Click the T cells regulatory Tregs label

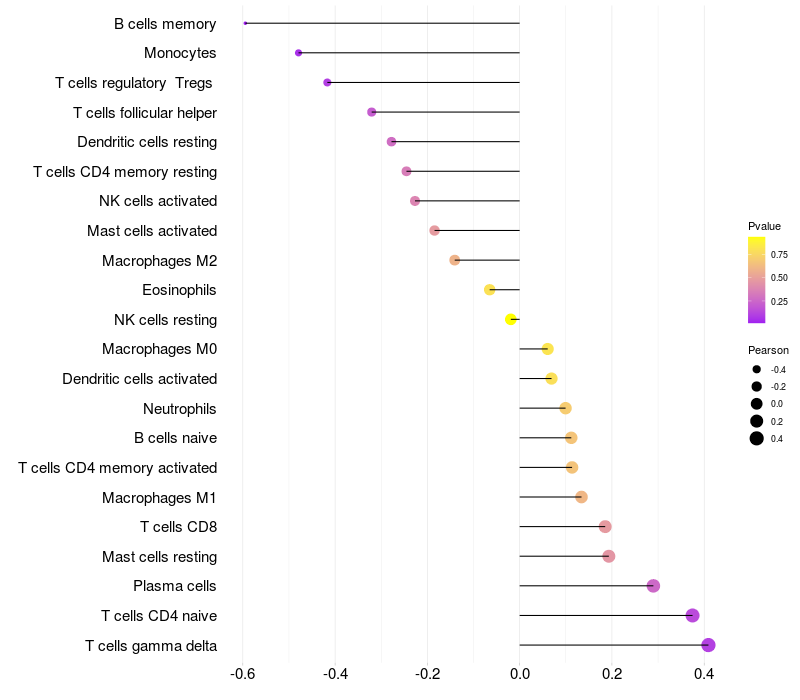click(136, 83)
